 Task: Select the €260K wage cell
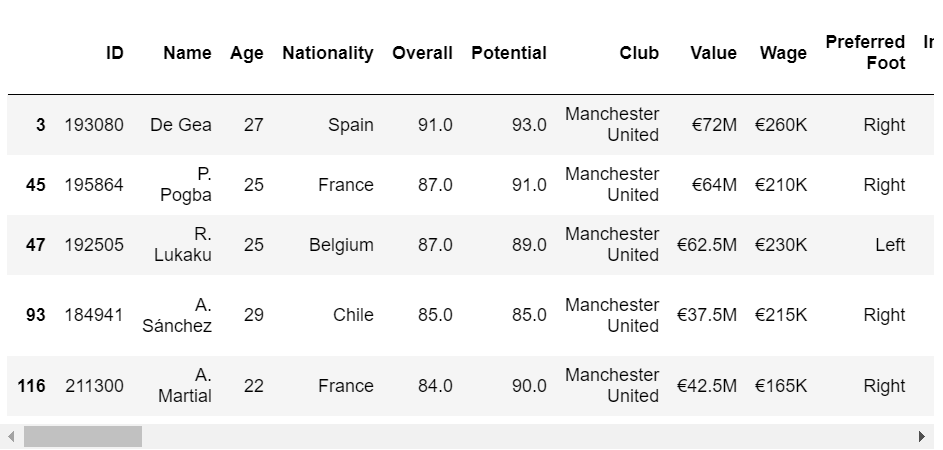[x=781, y=125]
